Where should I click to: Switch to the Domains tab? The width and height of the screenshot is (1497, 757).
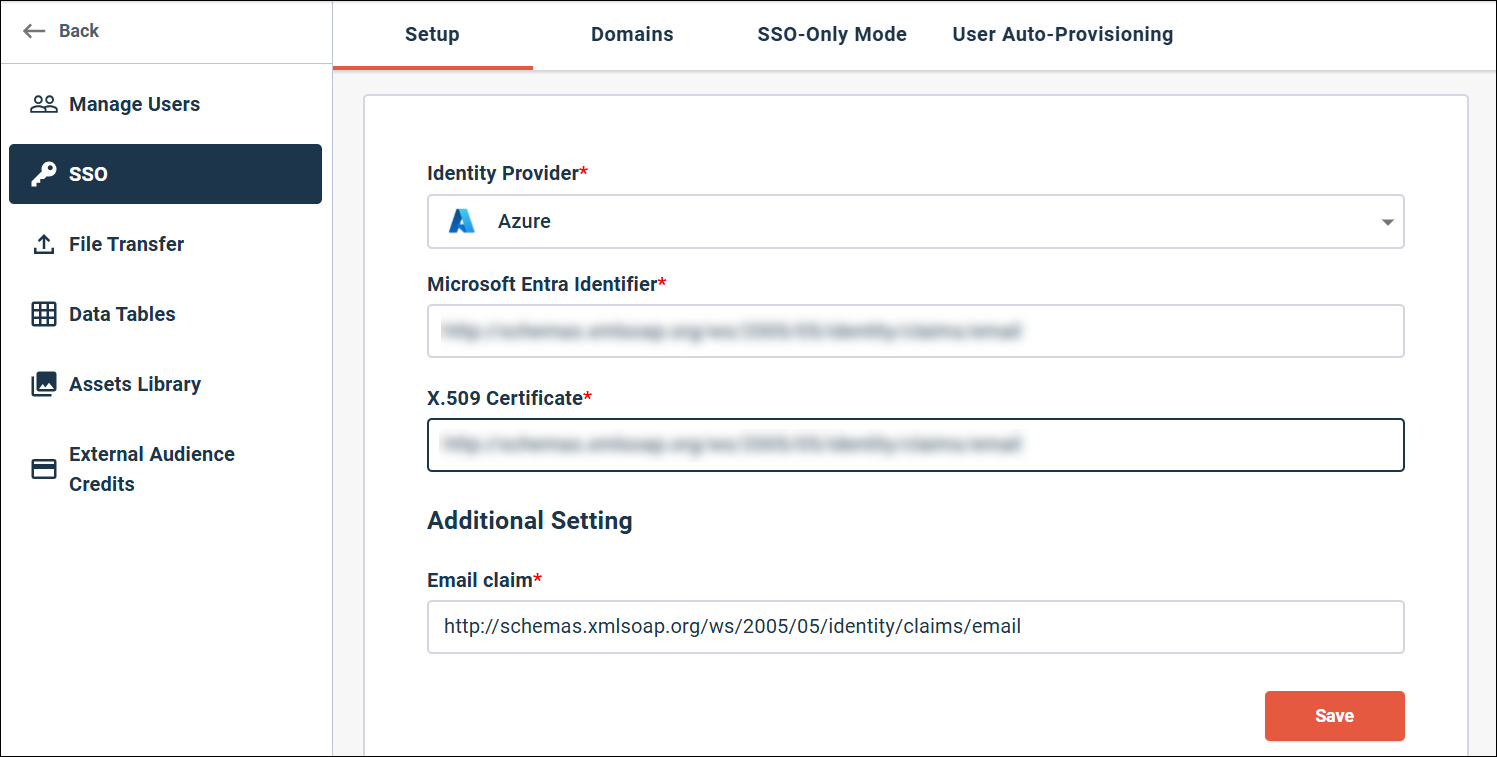click(x=632, y=35)
